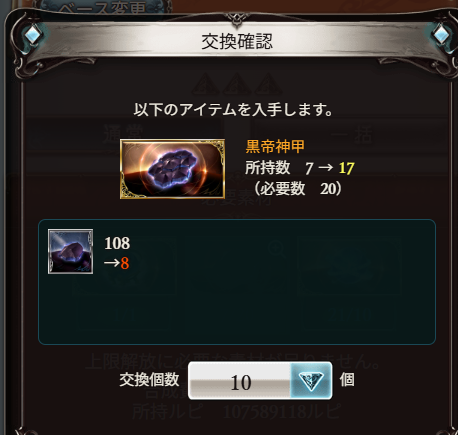Click the 必要数 20 text
This screenshot has height=435, width=458.
click(298, 189)
